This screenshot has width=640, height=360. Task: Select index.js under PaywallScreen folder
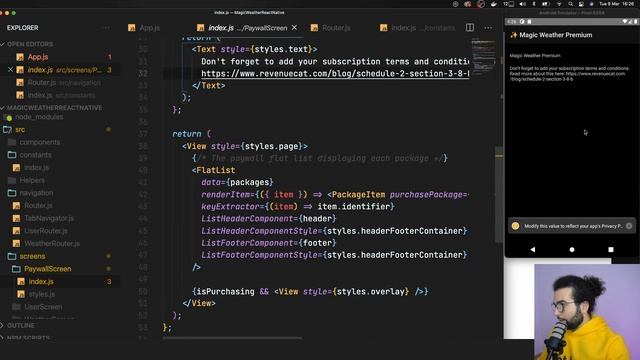36,281
